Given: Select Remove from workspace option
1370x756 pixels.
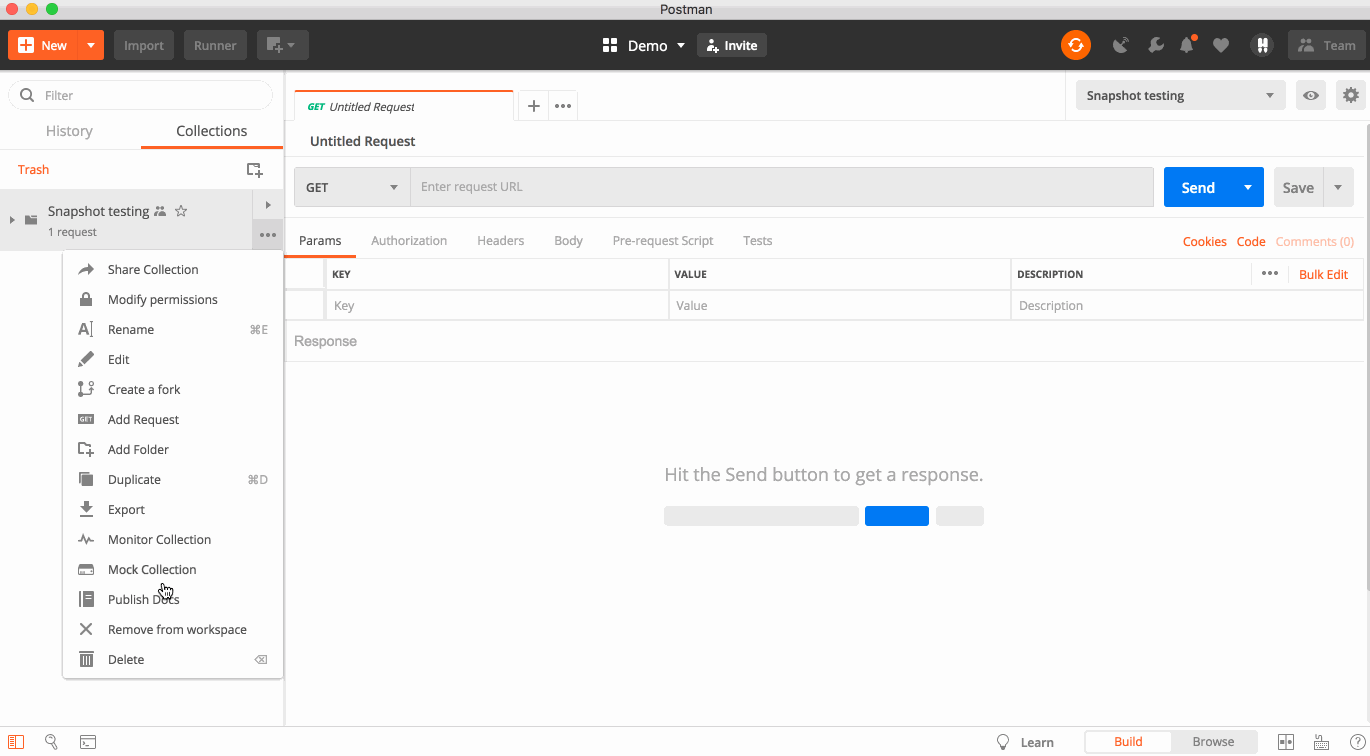Looking at the screenshot, I should pyautogui.click(x=172, y=629).
